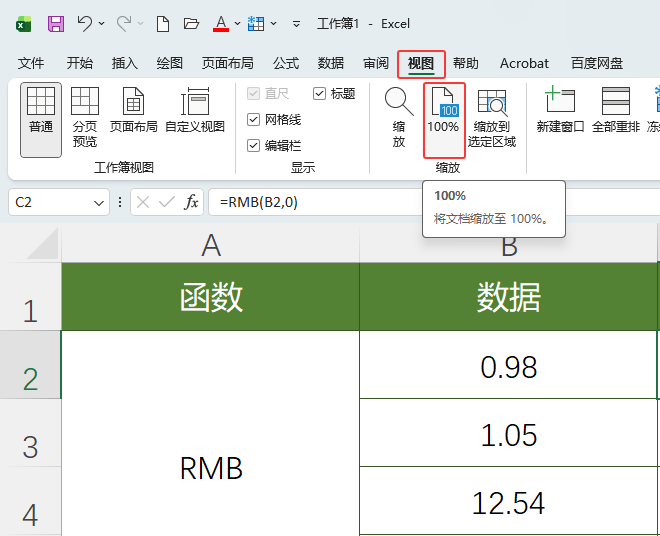The height and width of the screenshot is (536, 660).
Task: Click the table borders quick-access icon
Action: [x=256, y=24]
